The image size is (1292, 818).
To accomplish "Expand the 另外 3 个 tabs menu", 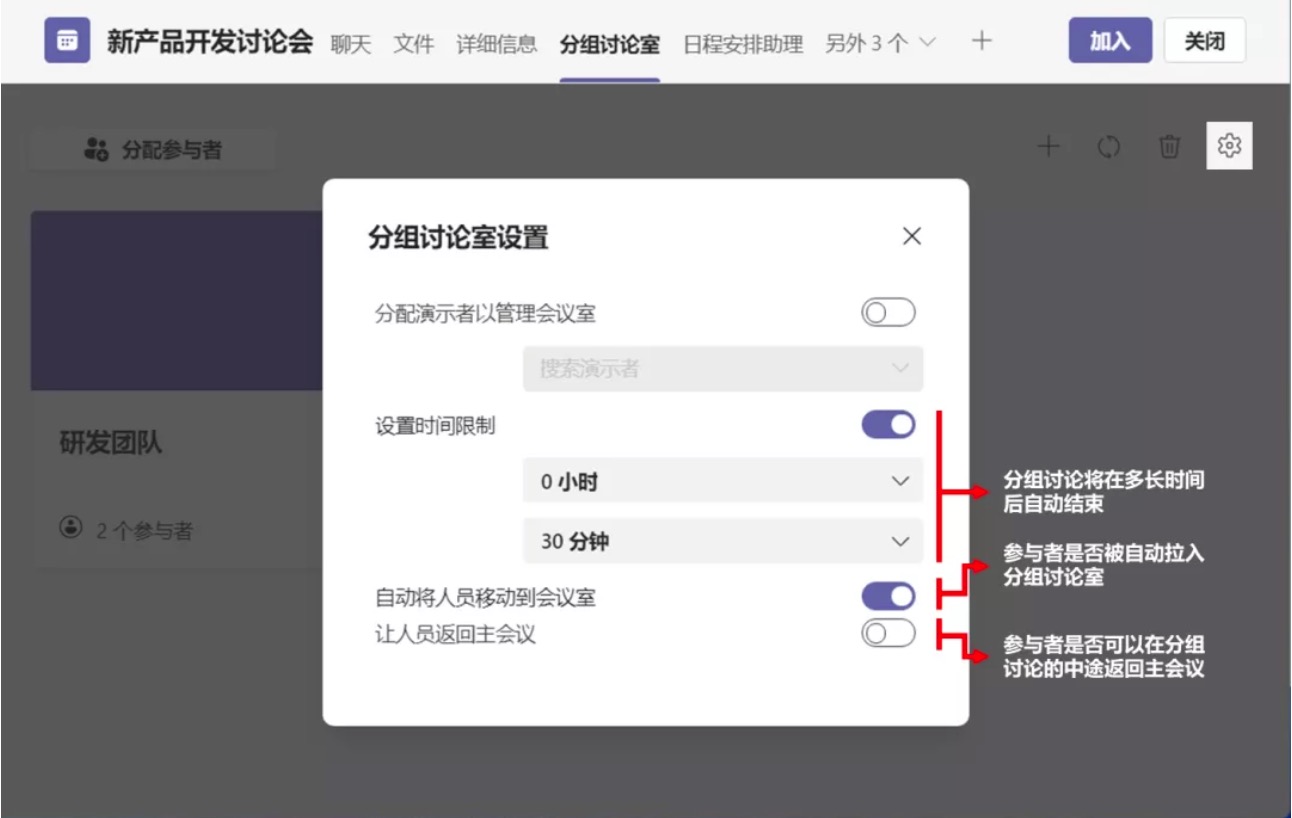I will click(x=881, y=43).
